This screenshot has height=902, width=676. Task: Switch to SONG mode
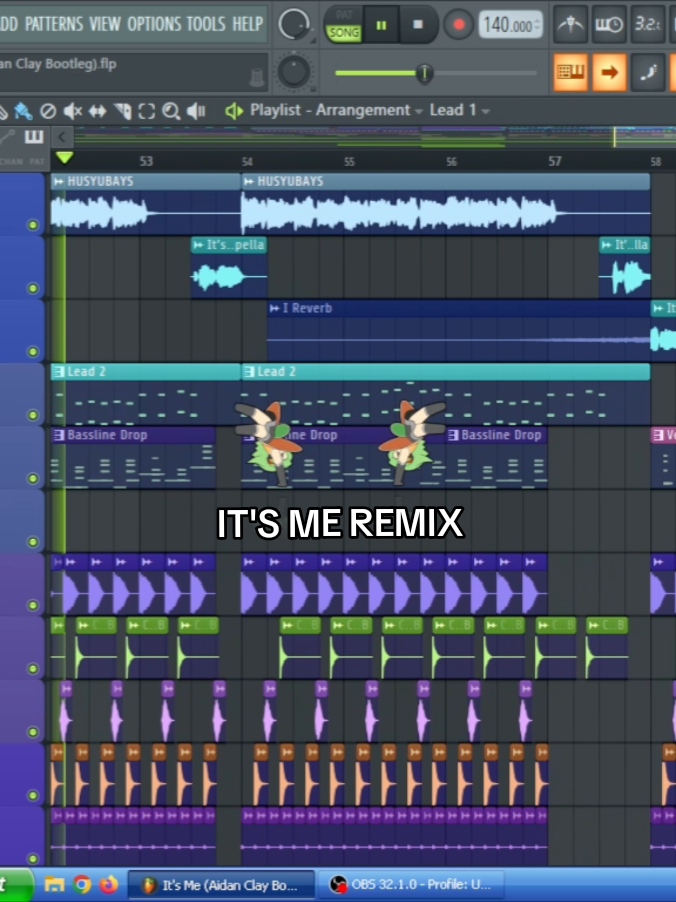[344, 33]
